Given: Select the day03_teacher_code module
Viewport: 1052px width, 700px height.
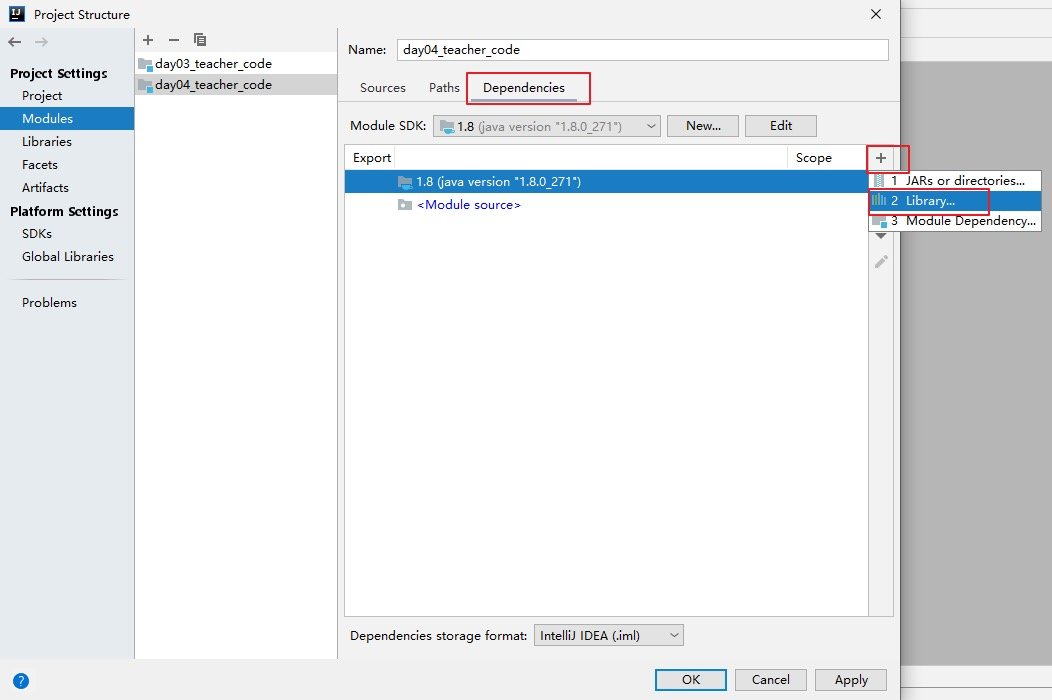Looking at the screenshot, I should 236,64.
